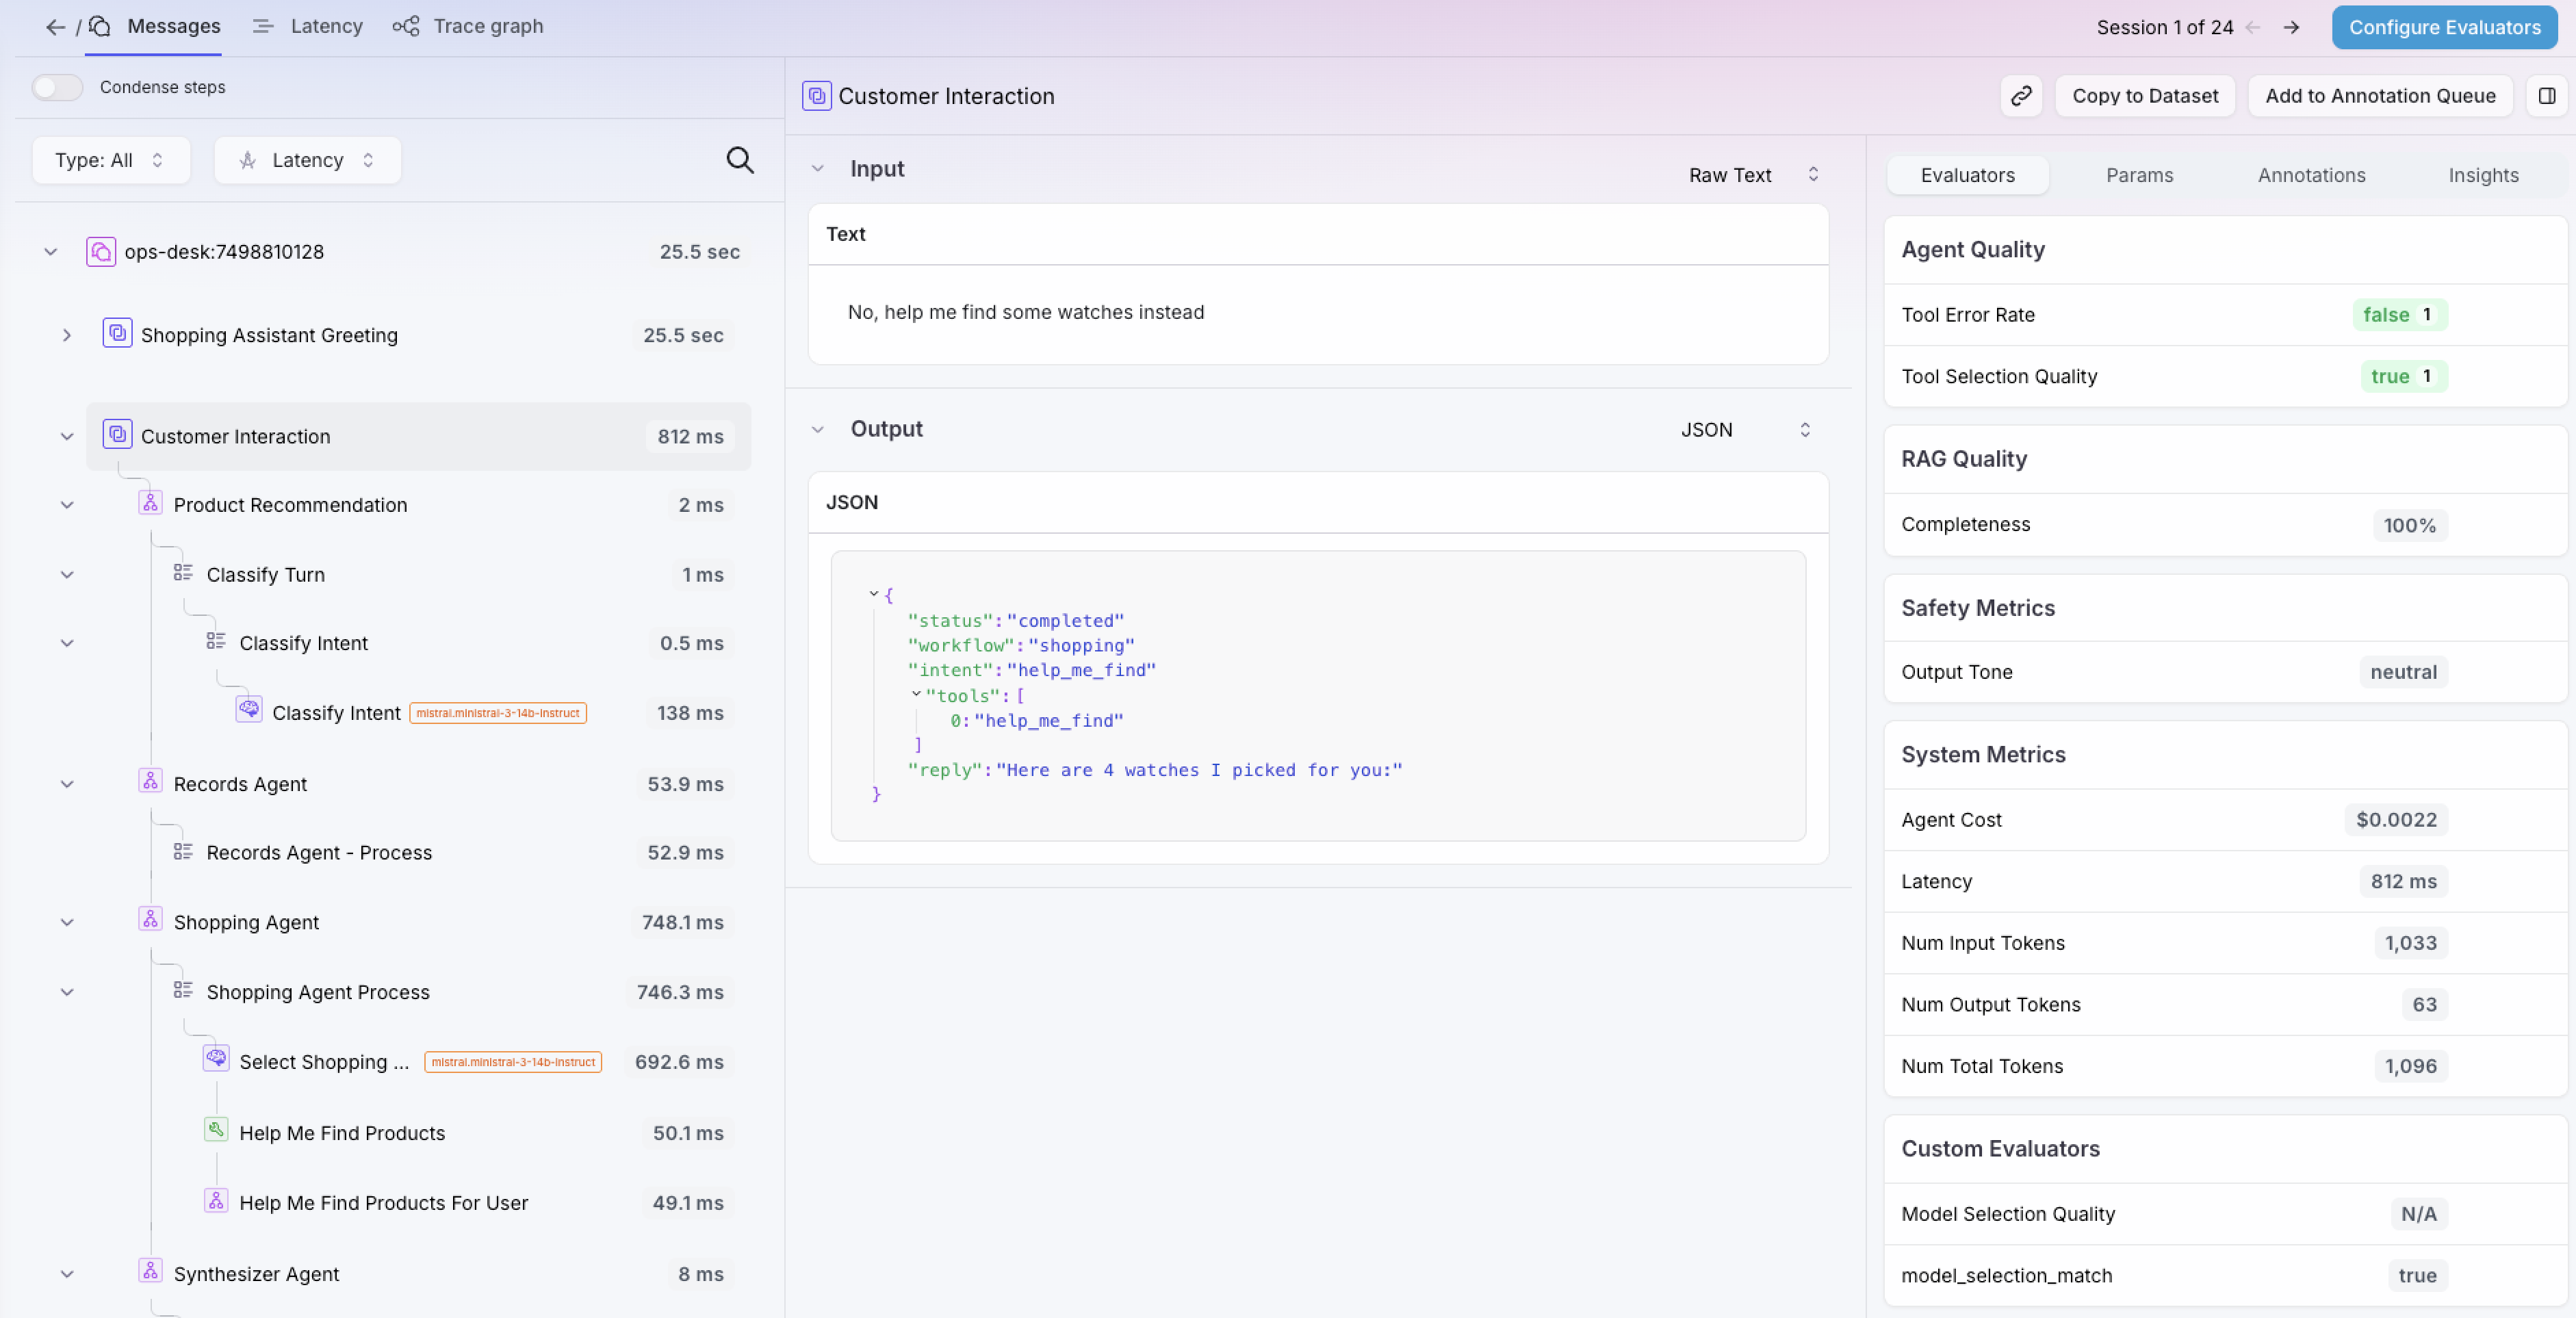Click Shopping Agent icon

click(x=150, y=919)
